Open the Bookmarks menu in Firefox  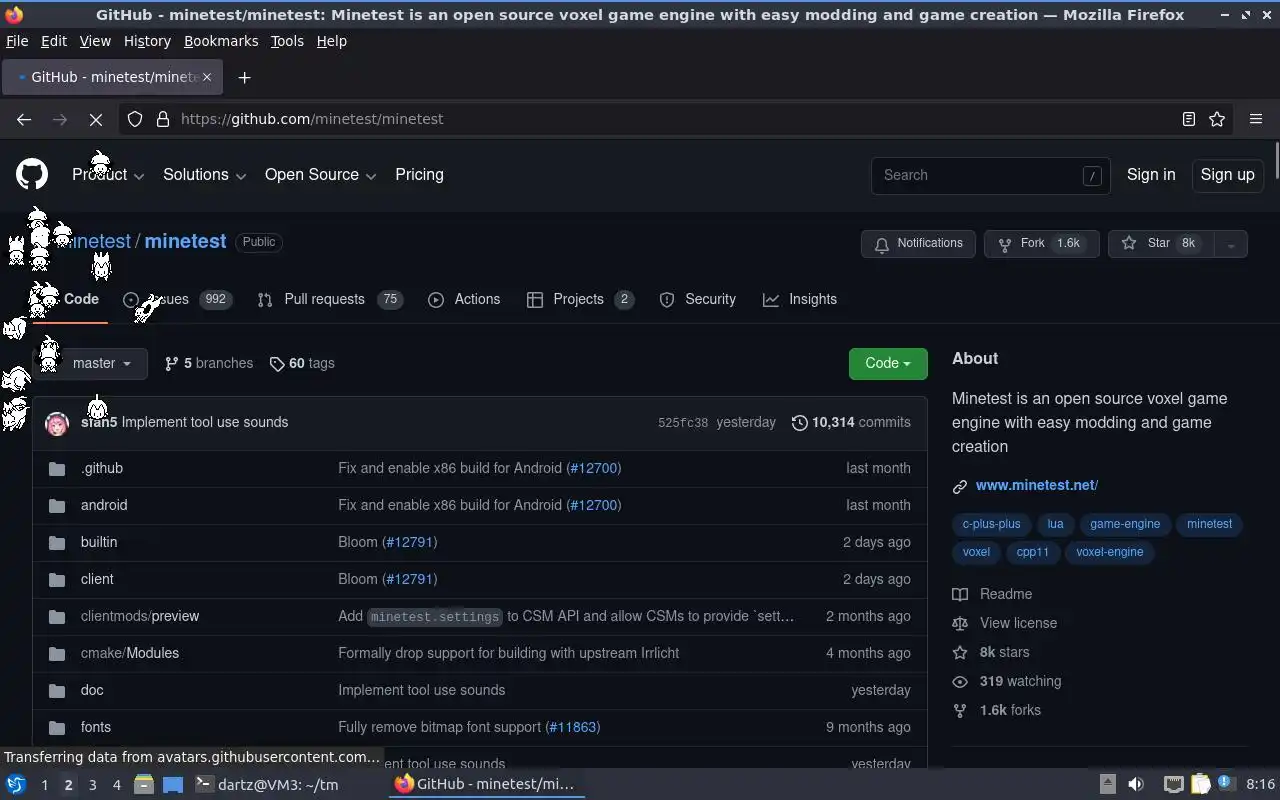click(x=221, y=41)
